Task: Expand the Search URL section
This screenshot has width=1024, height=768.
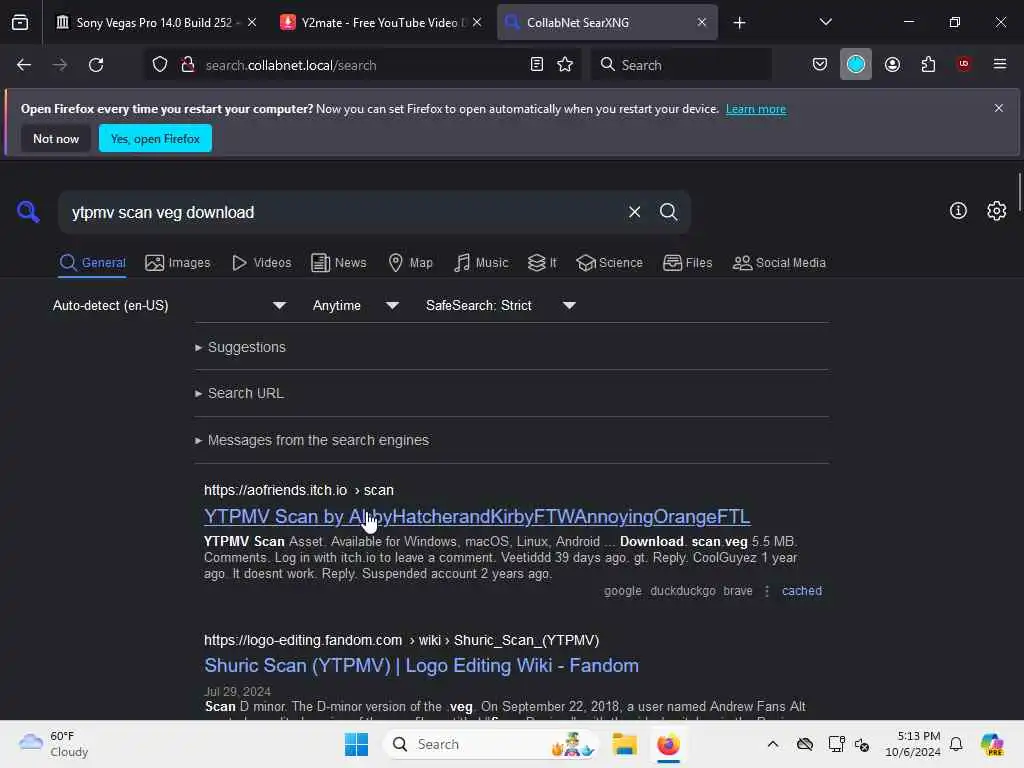Action: pyautogui.click(x=240, y=393)
